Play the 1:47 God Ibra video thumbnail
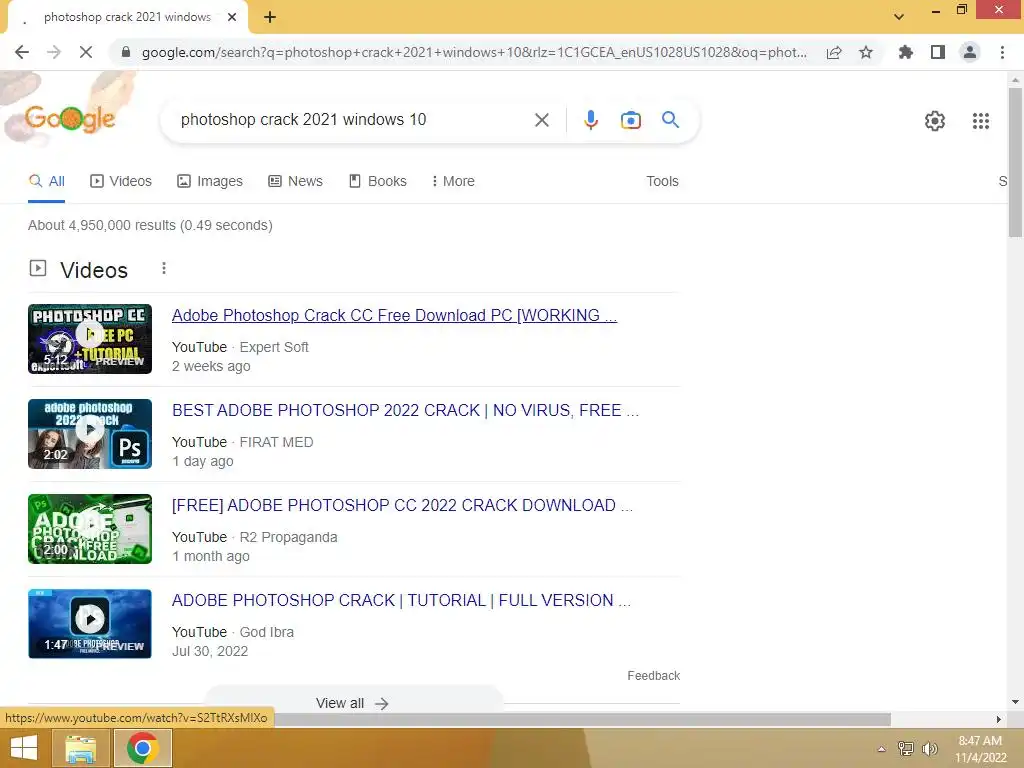1024x768 pixels. pyautogui.click(x=90, y=624)
